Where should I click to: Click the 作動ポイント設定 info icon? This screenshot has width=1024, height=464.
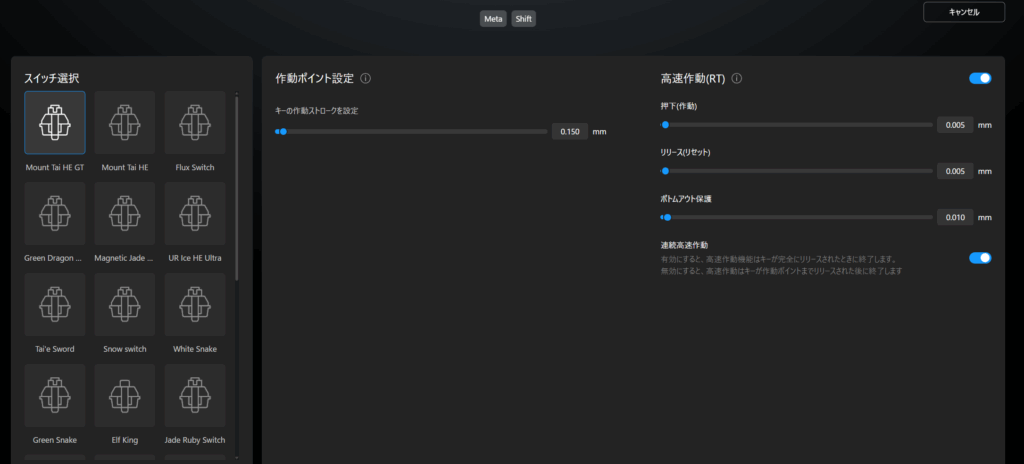[x=366, y=78]
